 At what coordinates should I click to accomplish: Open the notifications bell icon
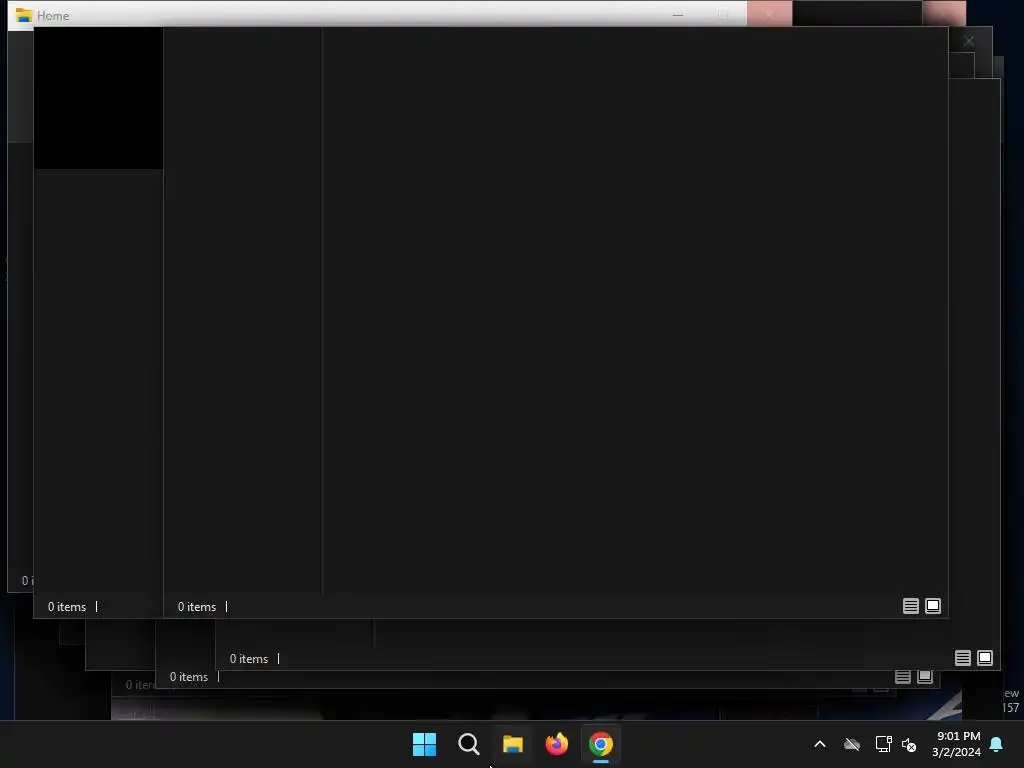click(x=996, y=744)
